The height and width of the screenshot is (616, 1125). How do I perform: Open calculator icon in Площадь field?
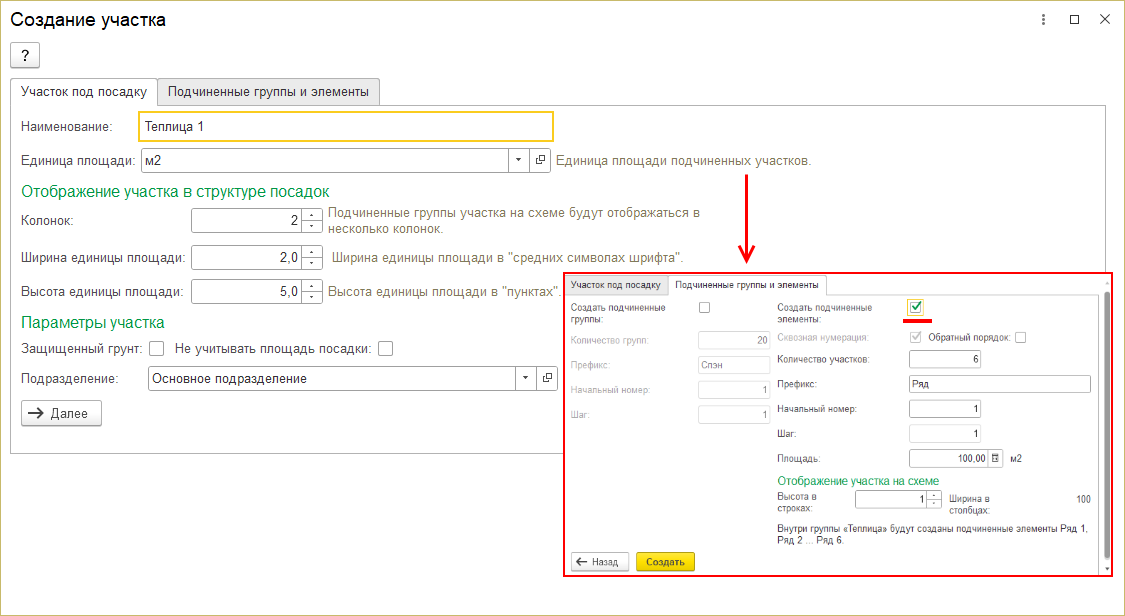(994, 458)
